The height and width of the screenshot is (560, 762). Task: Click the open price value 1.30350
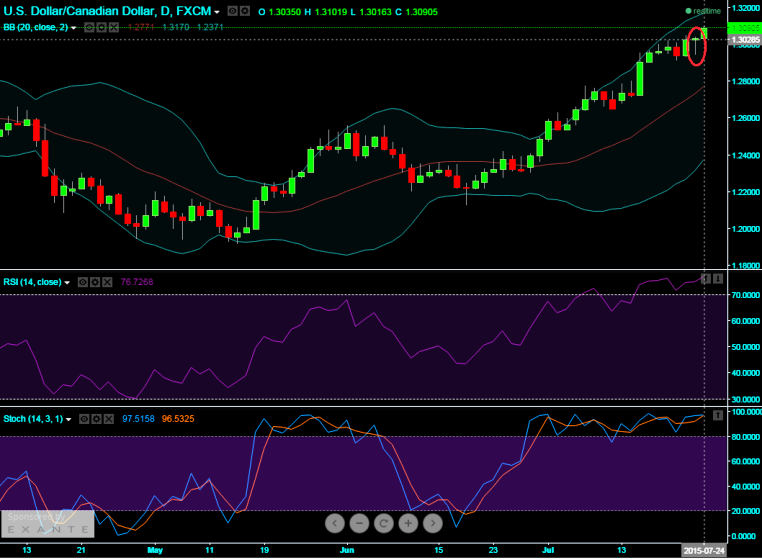[284, 11]
